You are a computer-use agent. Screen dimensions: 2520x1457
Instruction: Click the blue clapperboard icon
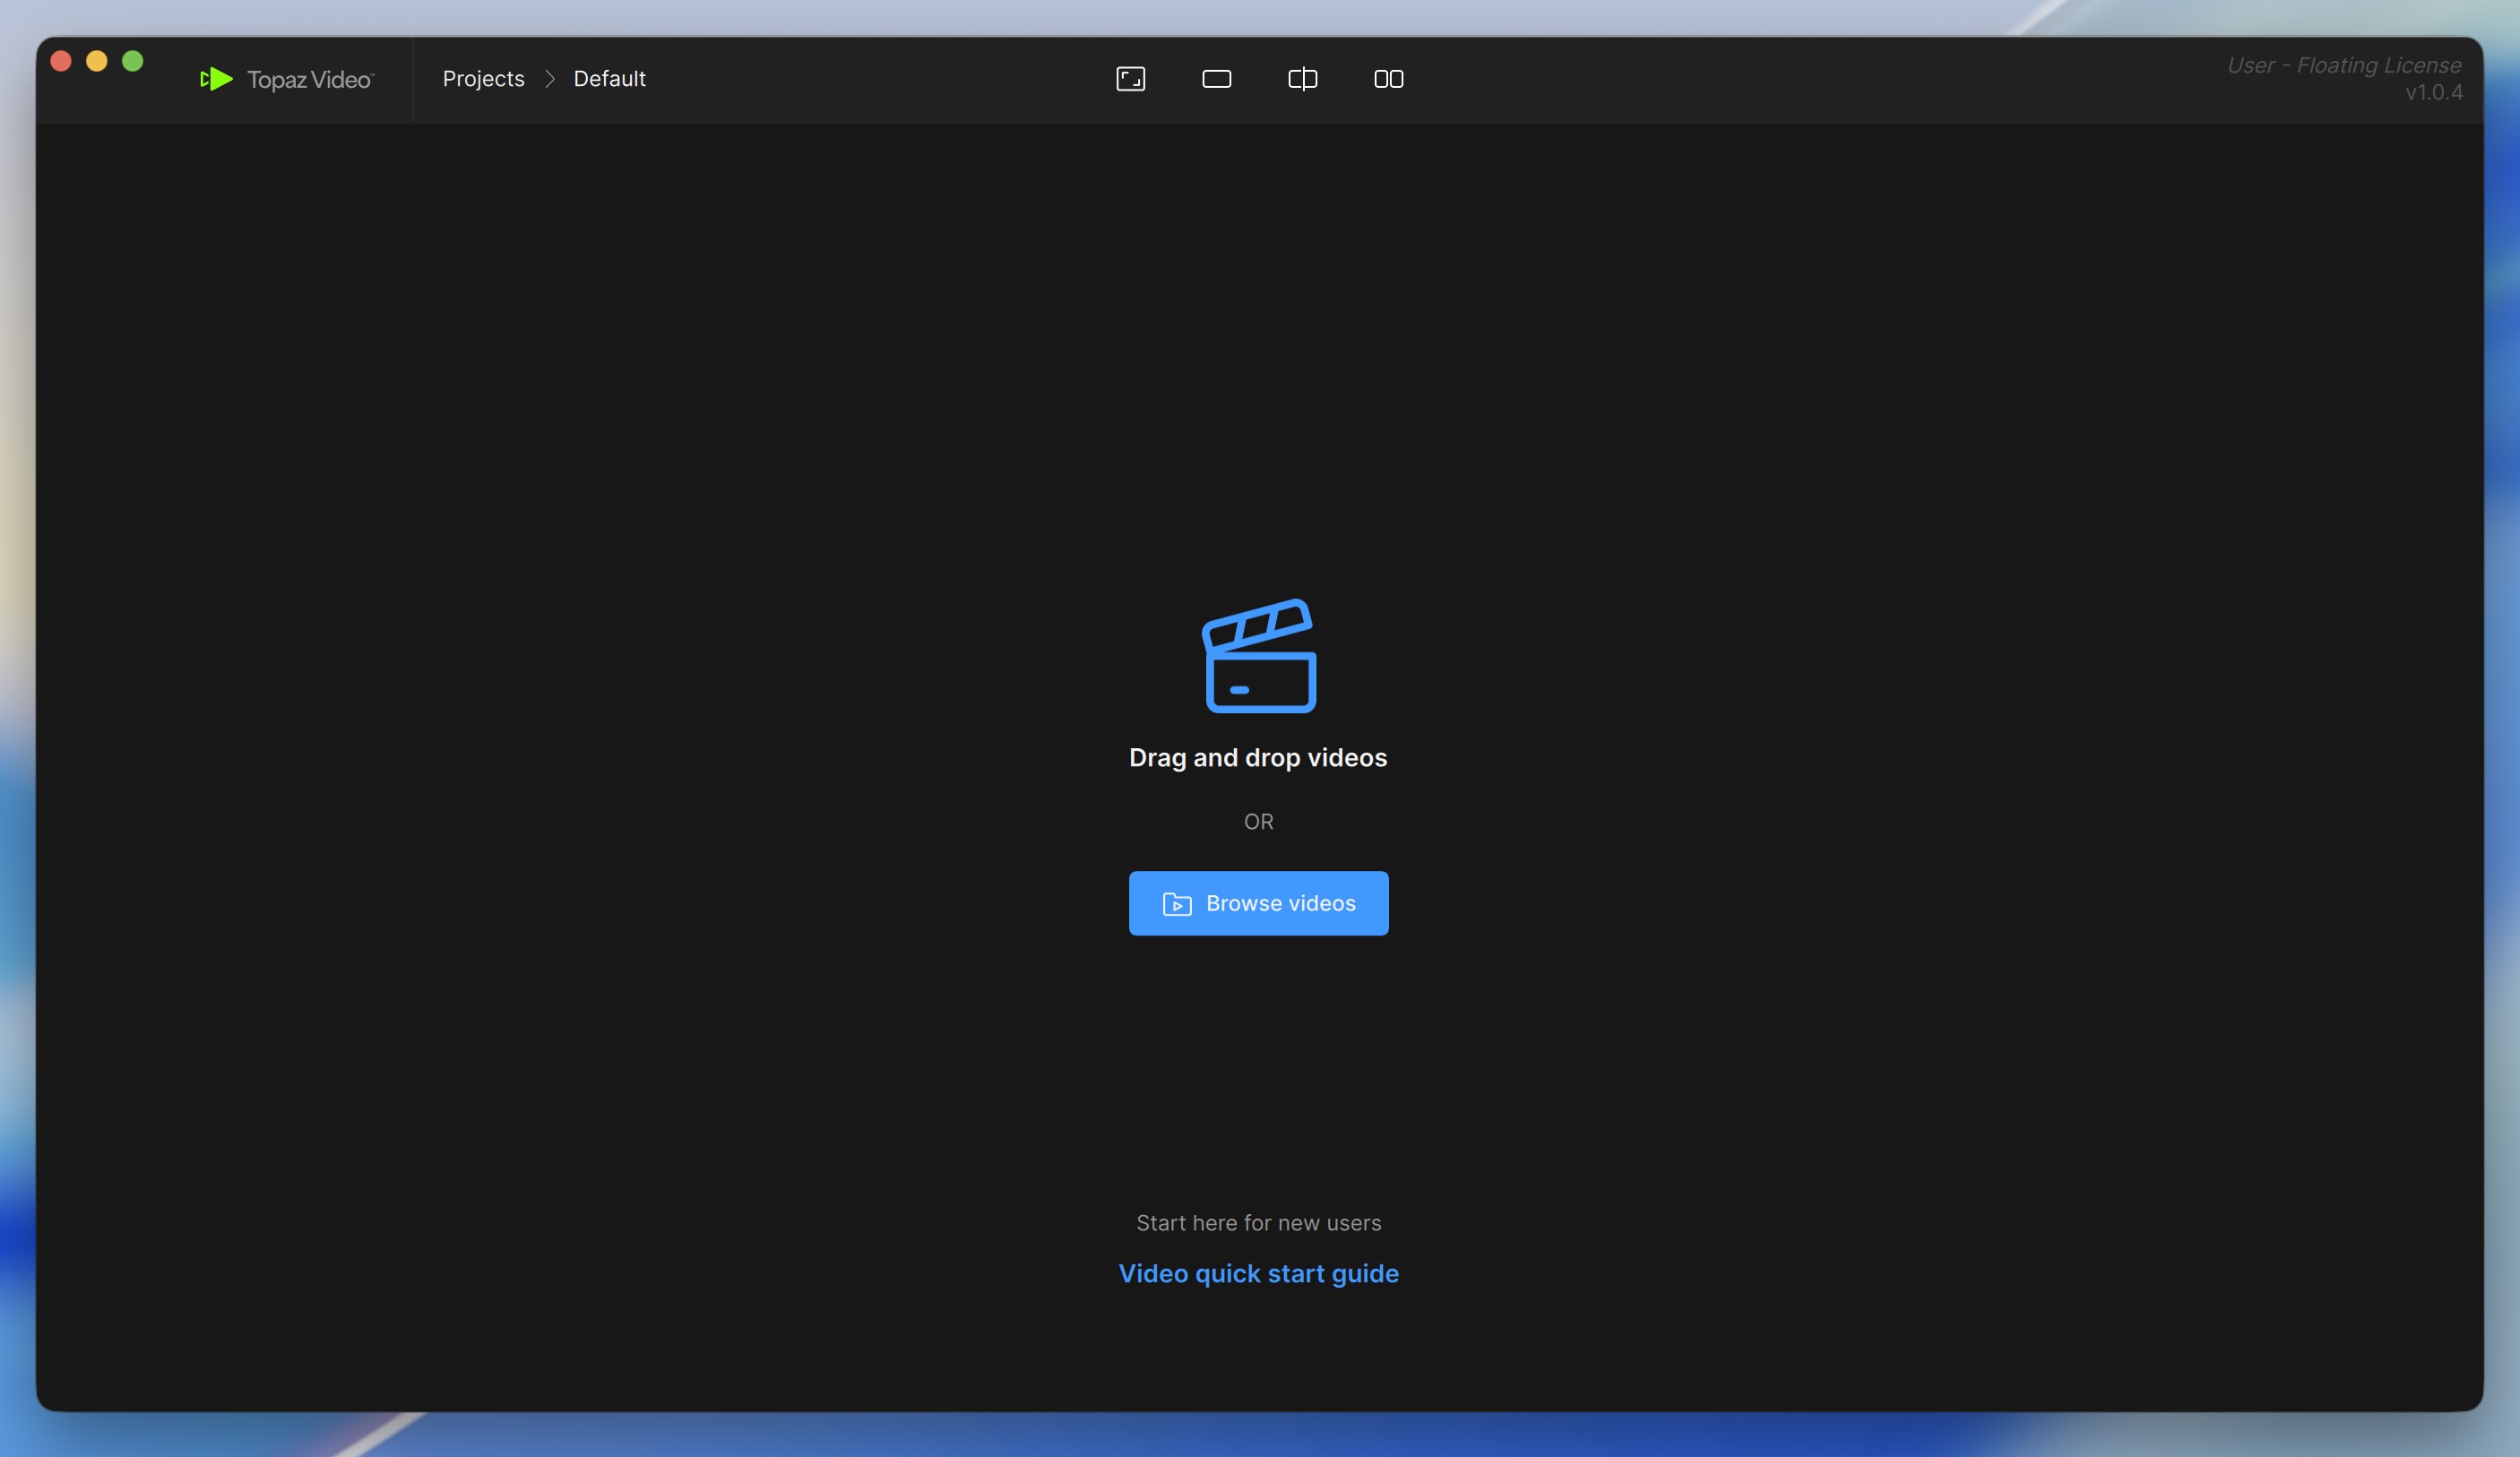[x=1258, y=656]
